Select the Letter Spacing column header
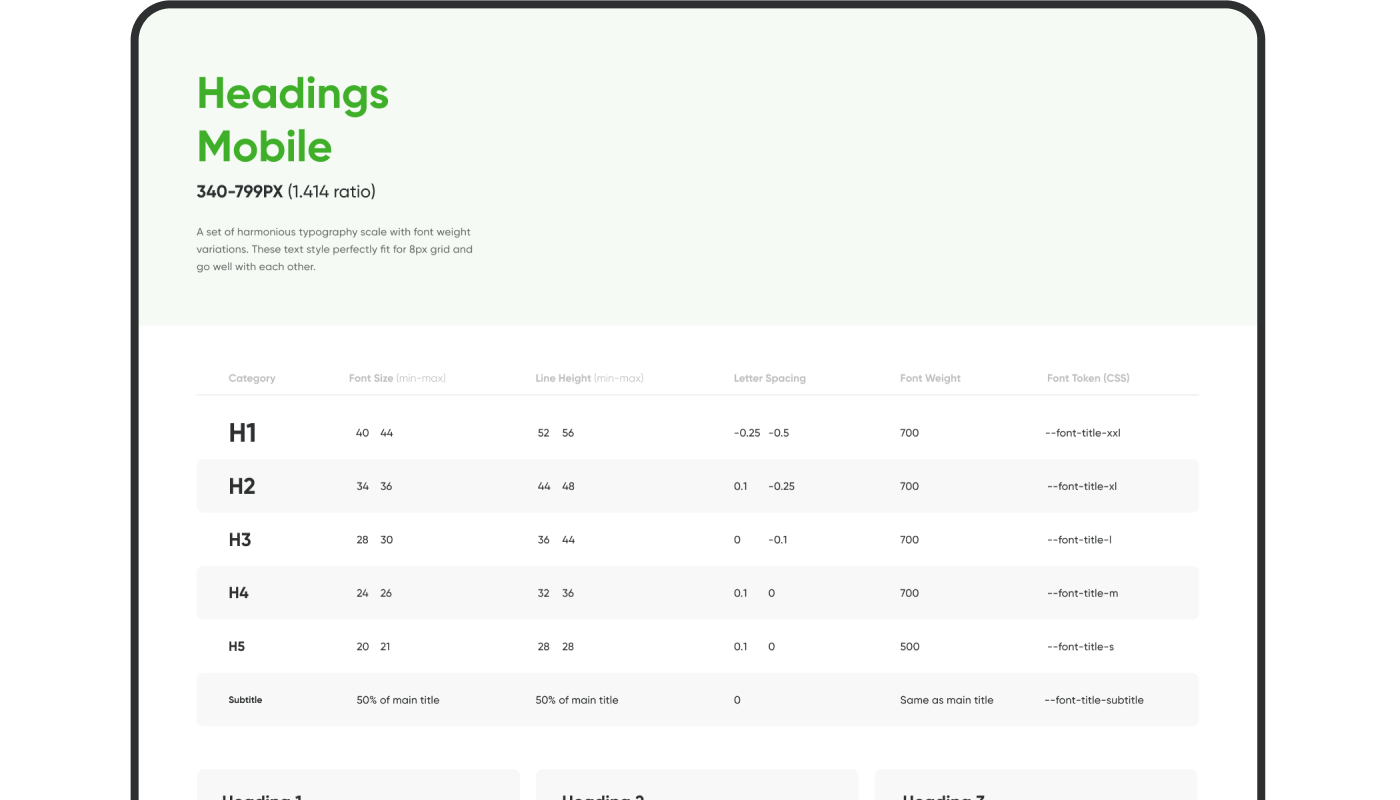 pyautogui.click(x=769, y=378)
